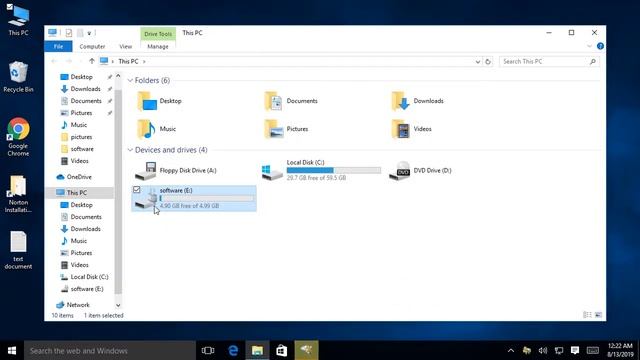Uncheck the software (E:) item checkbox
This screenshot has height=360, width=640.
[x=137, y=190]
